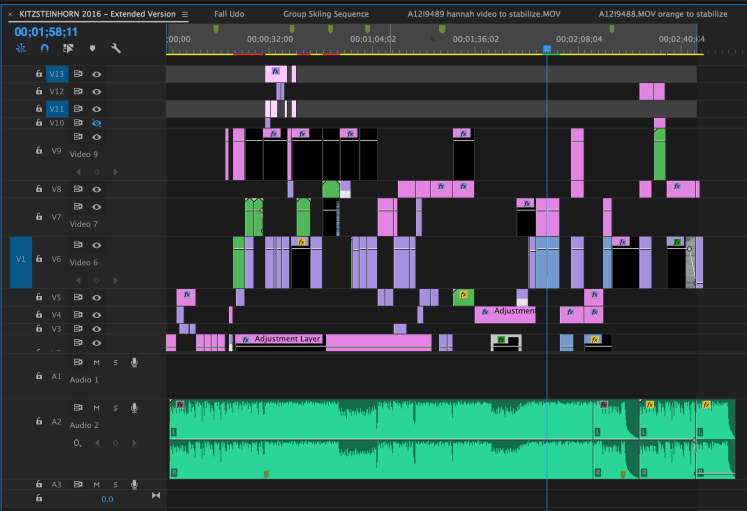Open Timeline Display Settings wrench

coord(116,47)
